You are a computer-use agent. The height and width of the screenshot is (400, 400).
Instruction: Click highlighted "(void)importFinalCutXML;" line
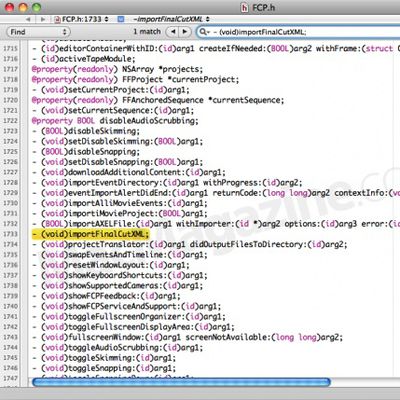[90, 234]
